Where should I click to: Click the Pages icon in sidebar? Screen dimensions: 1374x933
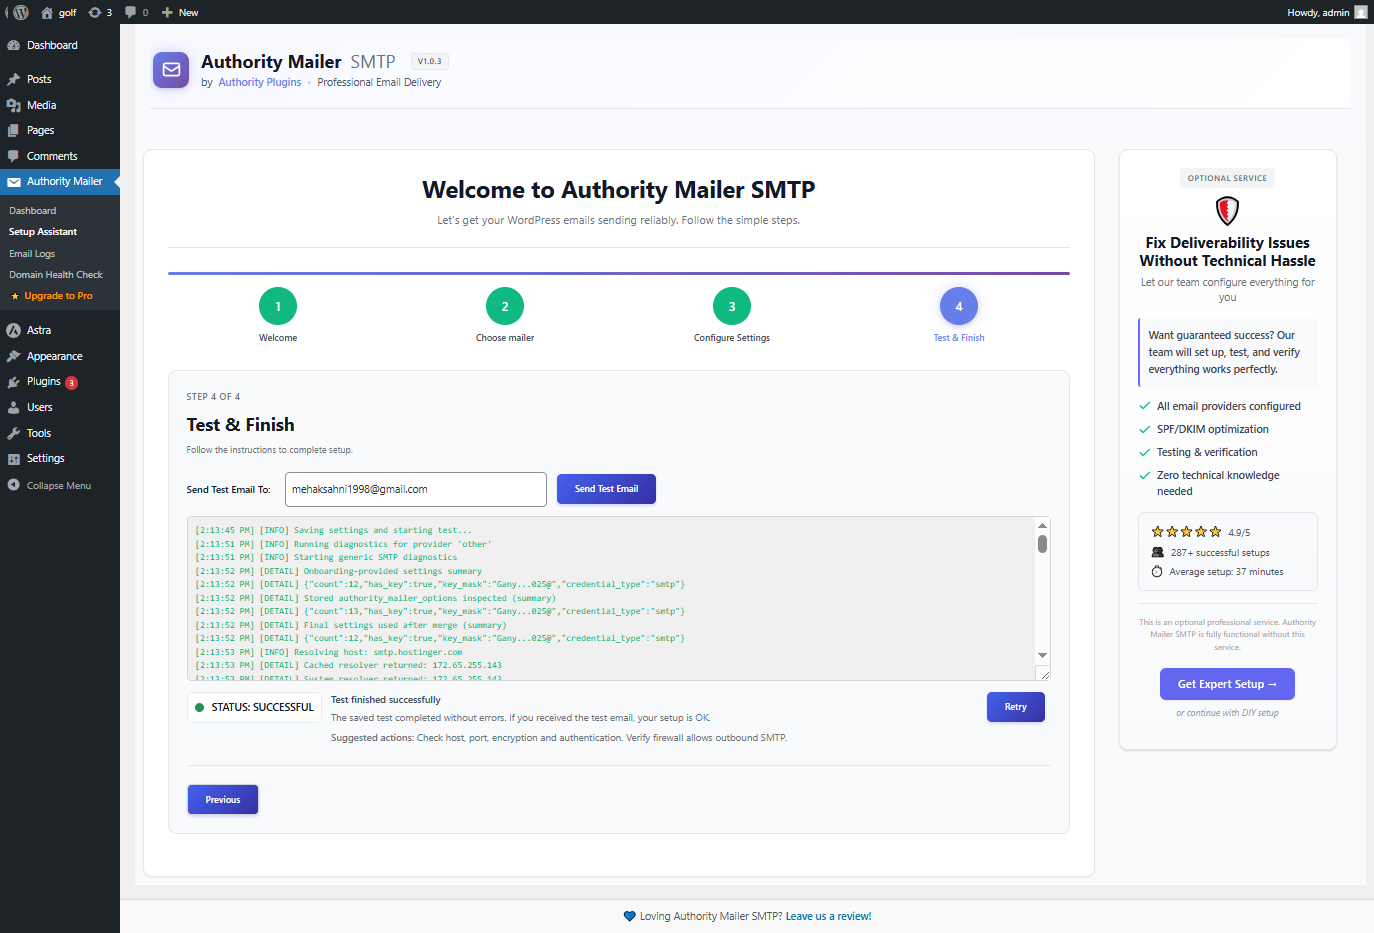tap(14, 130)
